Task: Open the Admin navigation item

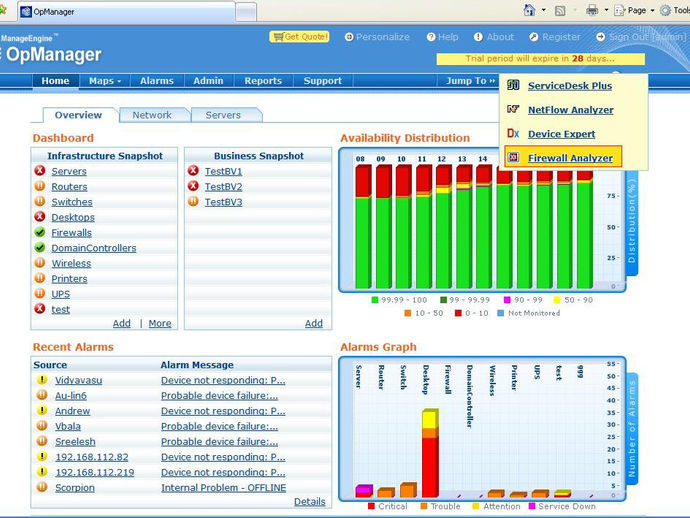Action: coord(208,81)
